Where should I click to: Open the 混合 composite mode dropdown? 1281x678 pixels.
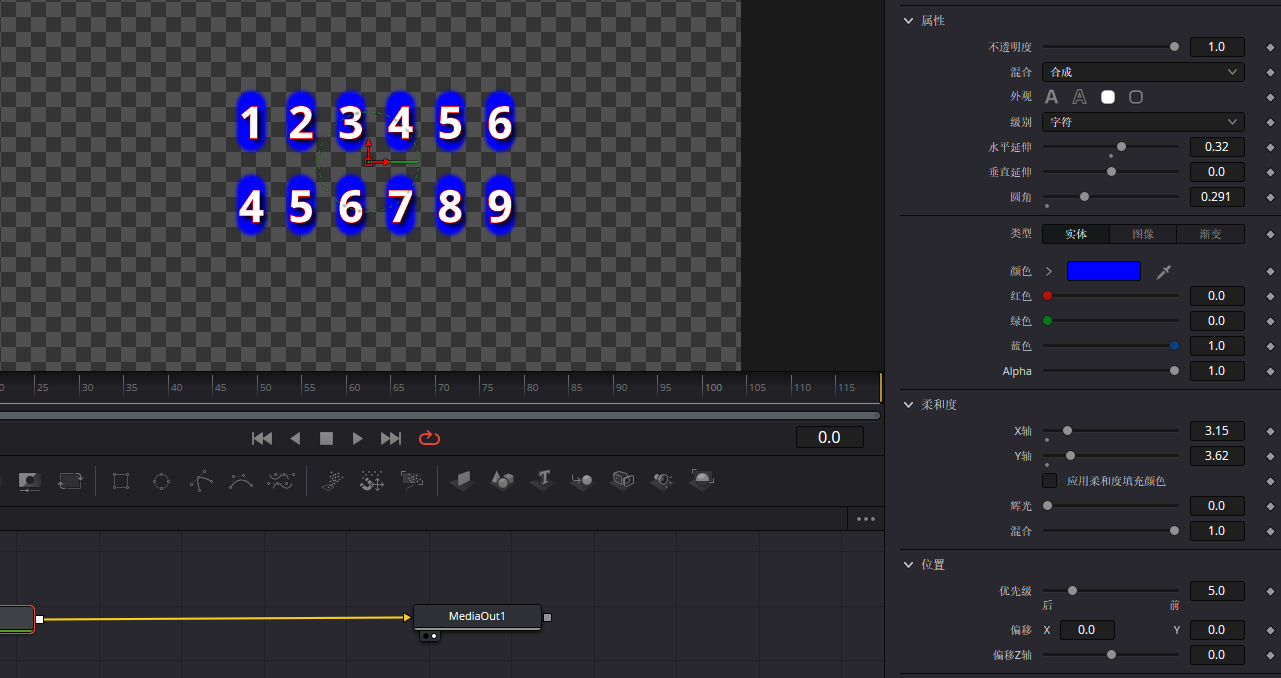[1143, 72]
